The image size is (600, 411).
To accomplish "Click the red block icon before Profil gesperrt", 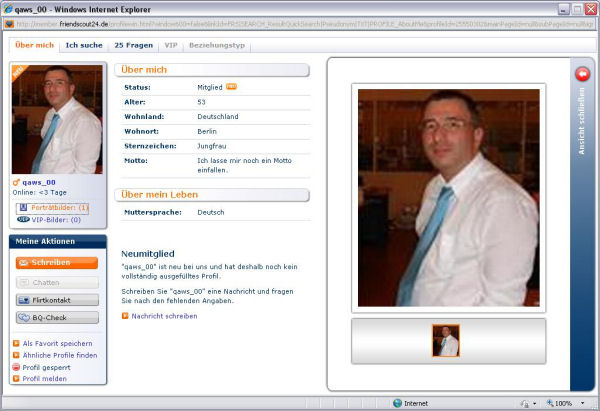I will 16,367.
